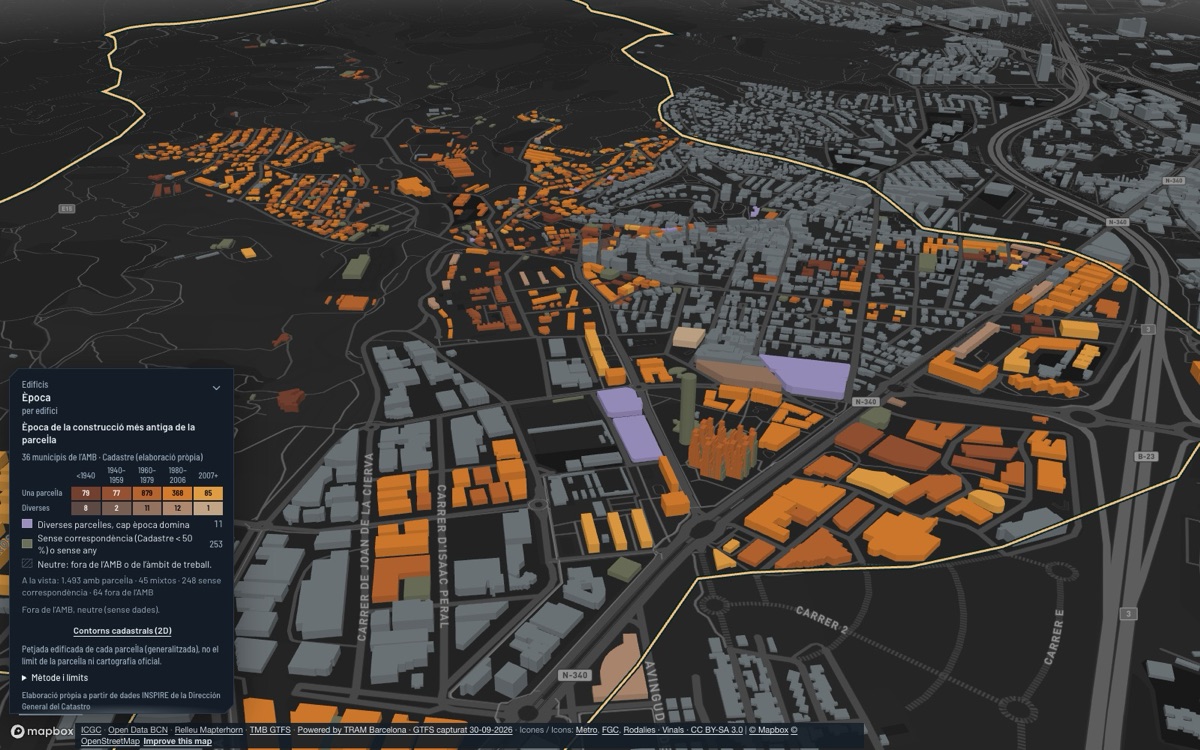Click Improve this map link
Image resolution: width=1200 pixels, height=750 pixels.
coord(177,741)
